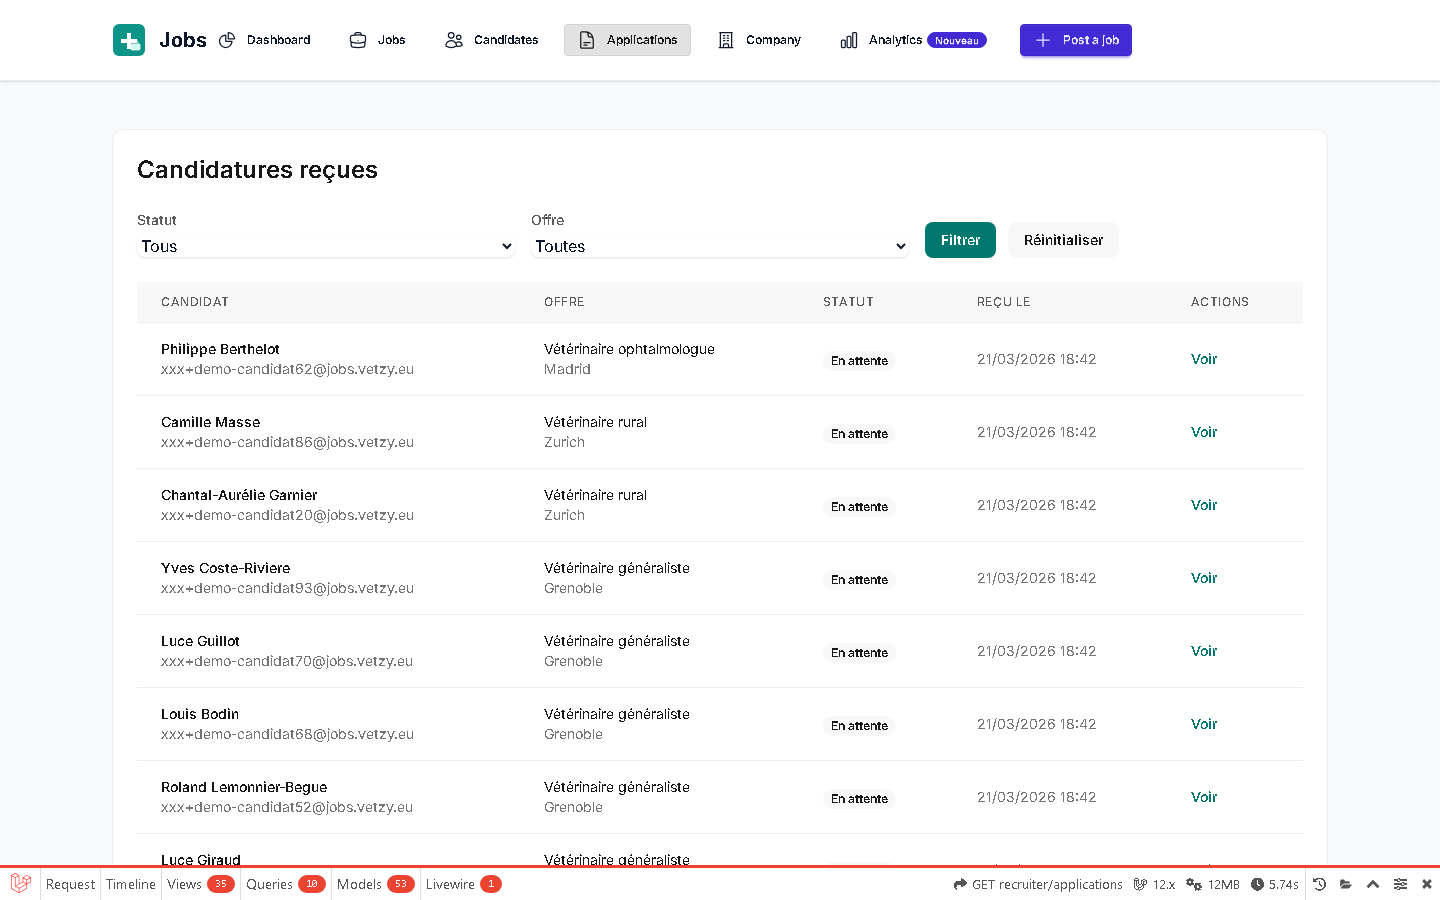
Task: Click Voir for Louis Bodin's application
Action: (x=1204, y=724)
